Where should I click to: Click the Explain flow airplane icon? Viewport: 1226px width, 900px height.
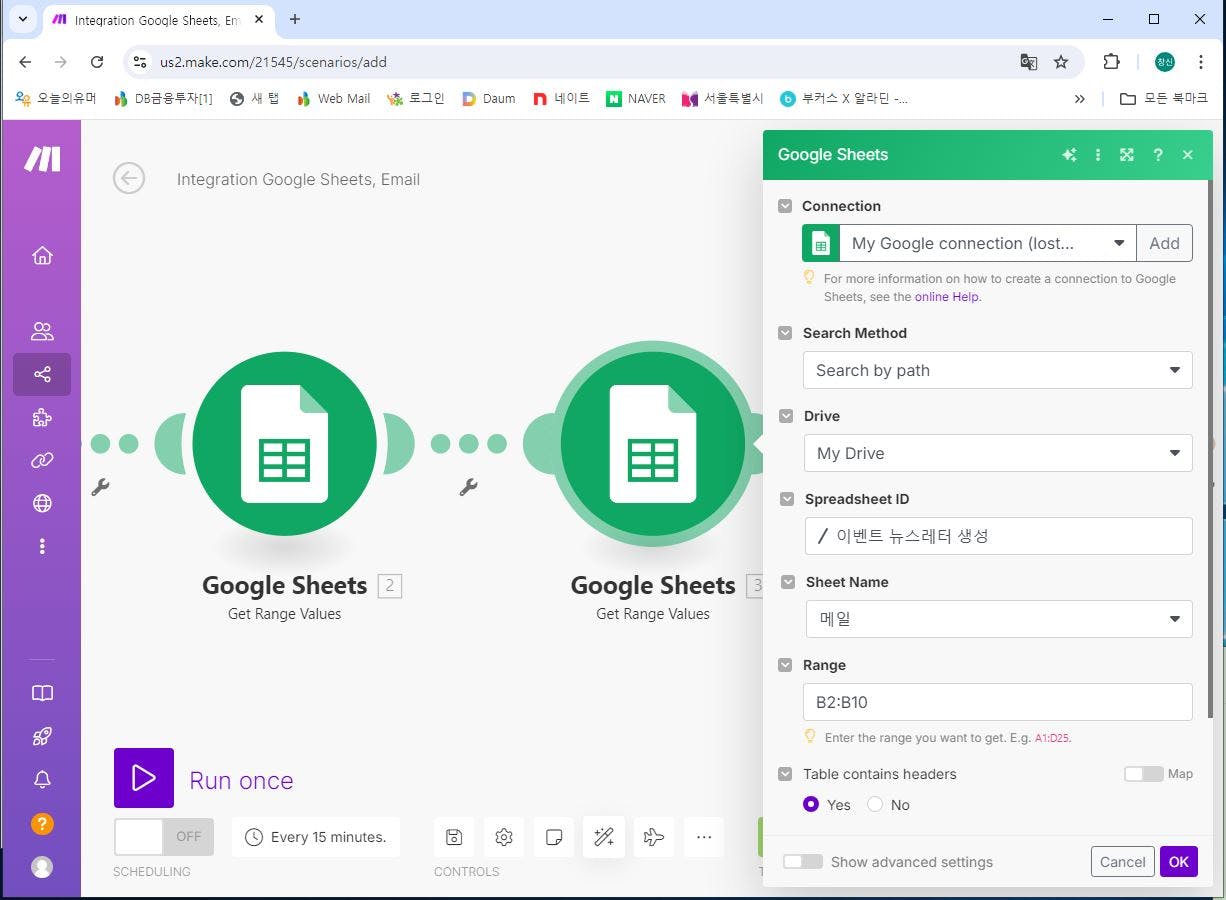(x=654, y=837)
